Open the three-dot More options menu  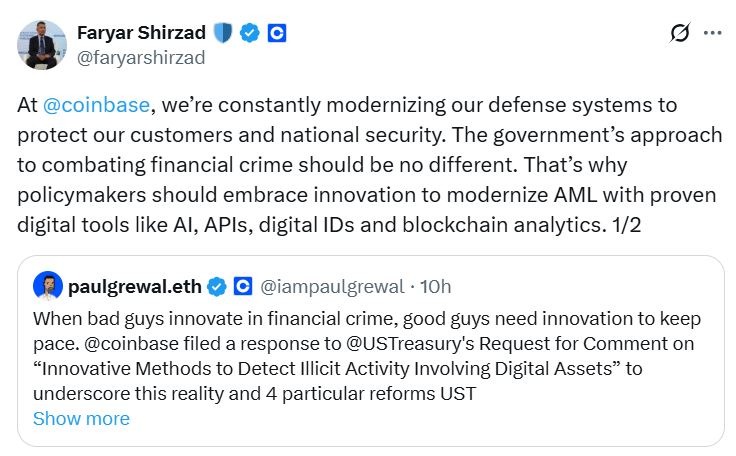(712, 33)
